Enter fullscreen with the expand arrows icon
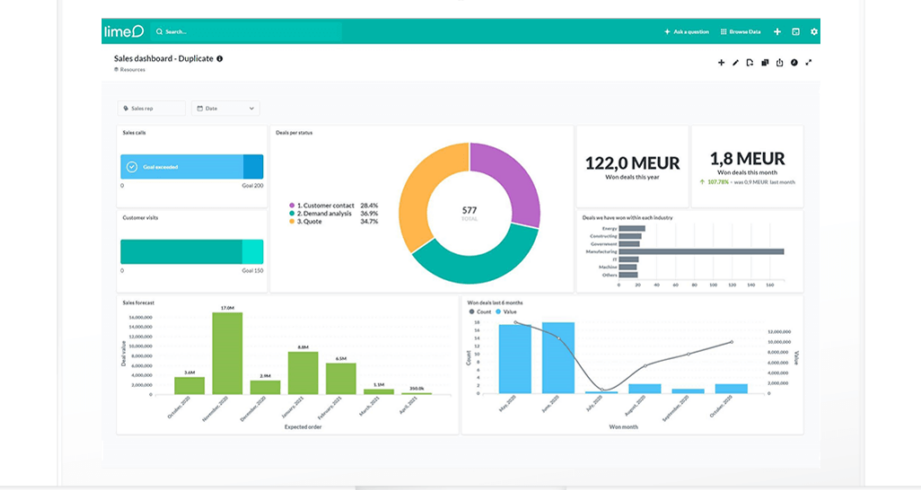Screen dimensions: 921x490 click(809, 63)
